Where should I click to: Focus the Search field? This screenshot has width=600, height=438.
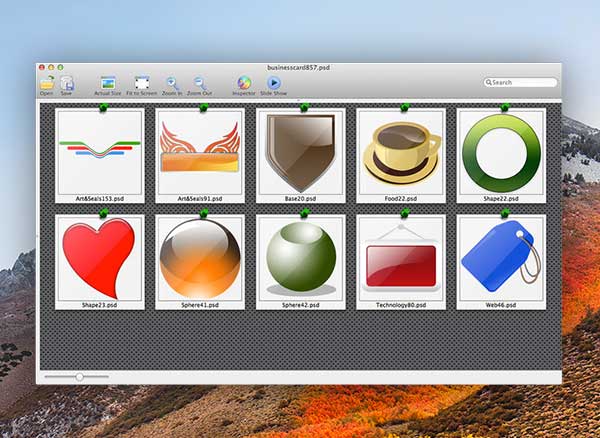520,82
